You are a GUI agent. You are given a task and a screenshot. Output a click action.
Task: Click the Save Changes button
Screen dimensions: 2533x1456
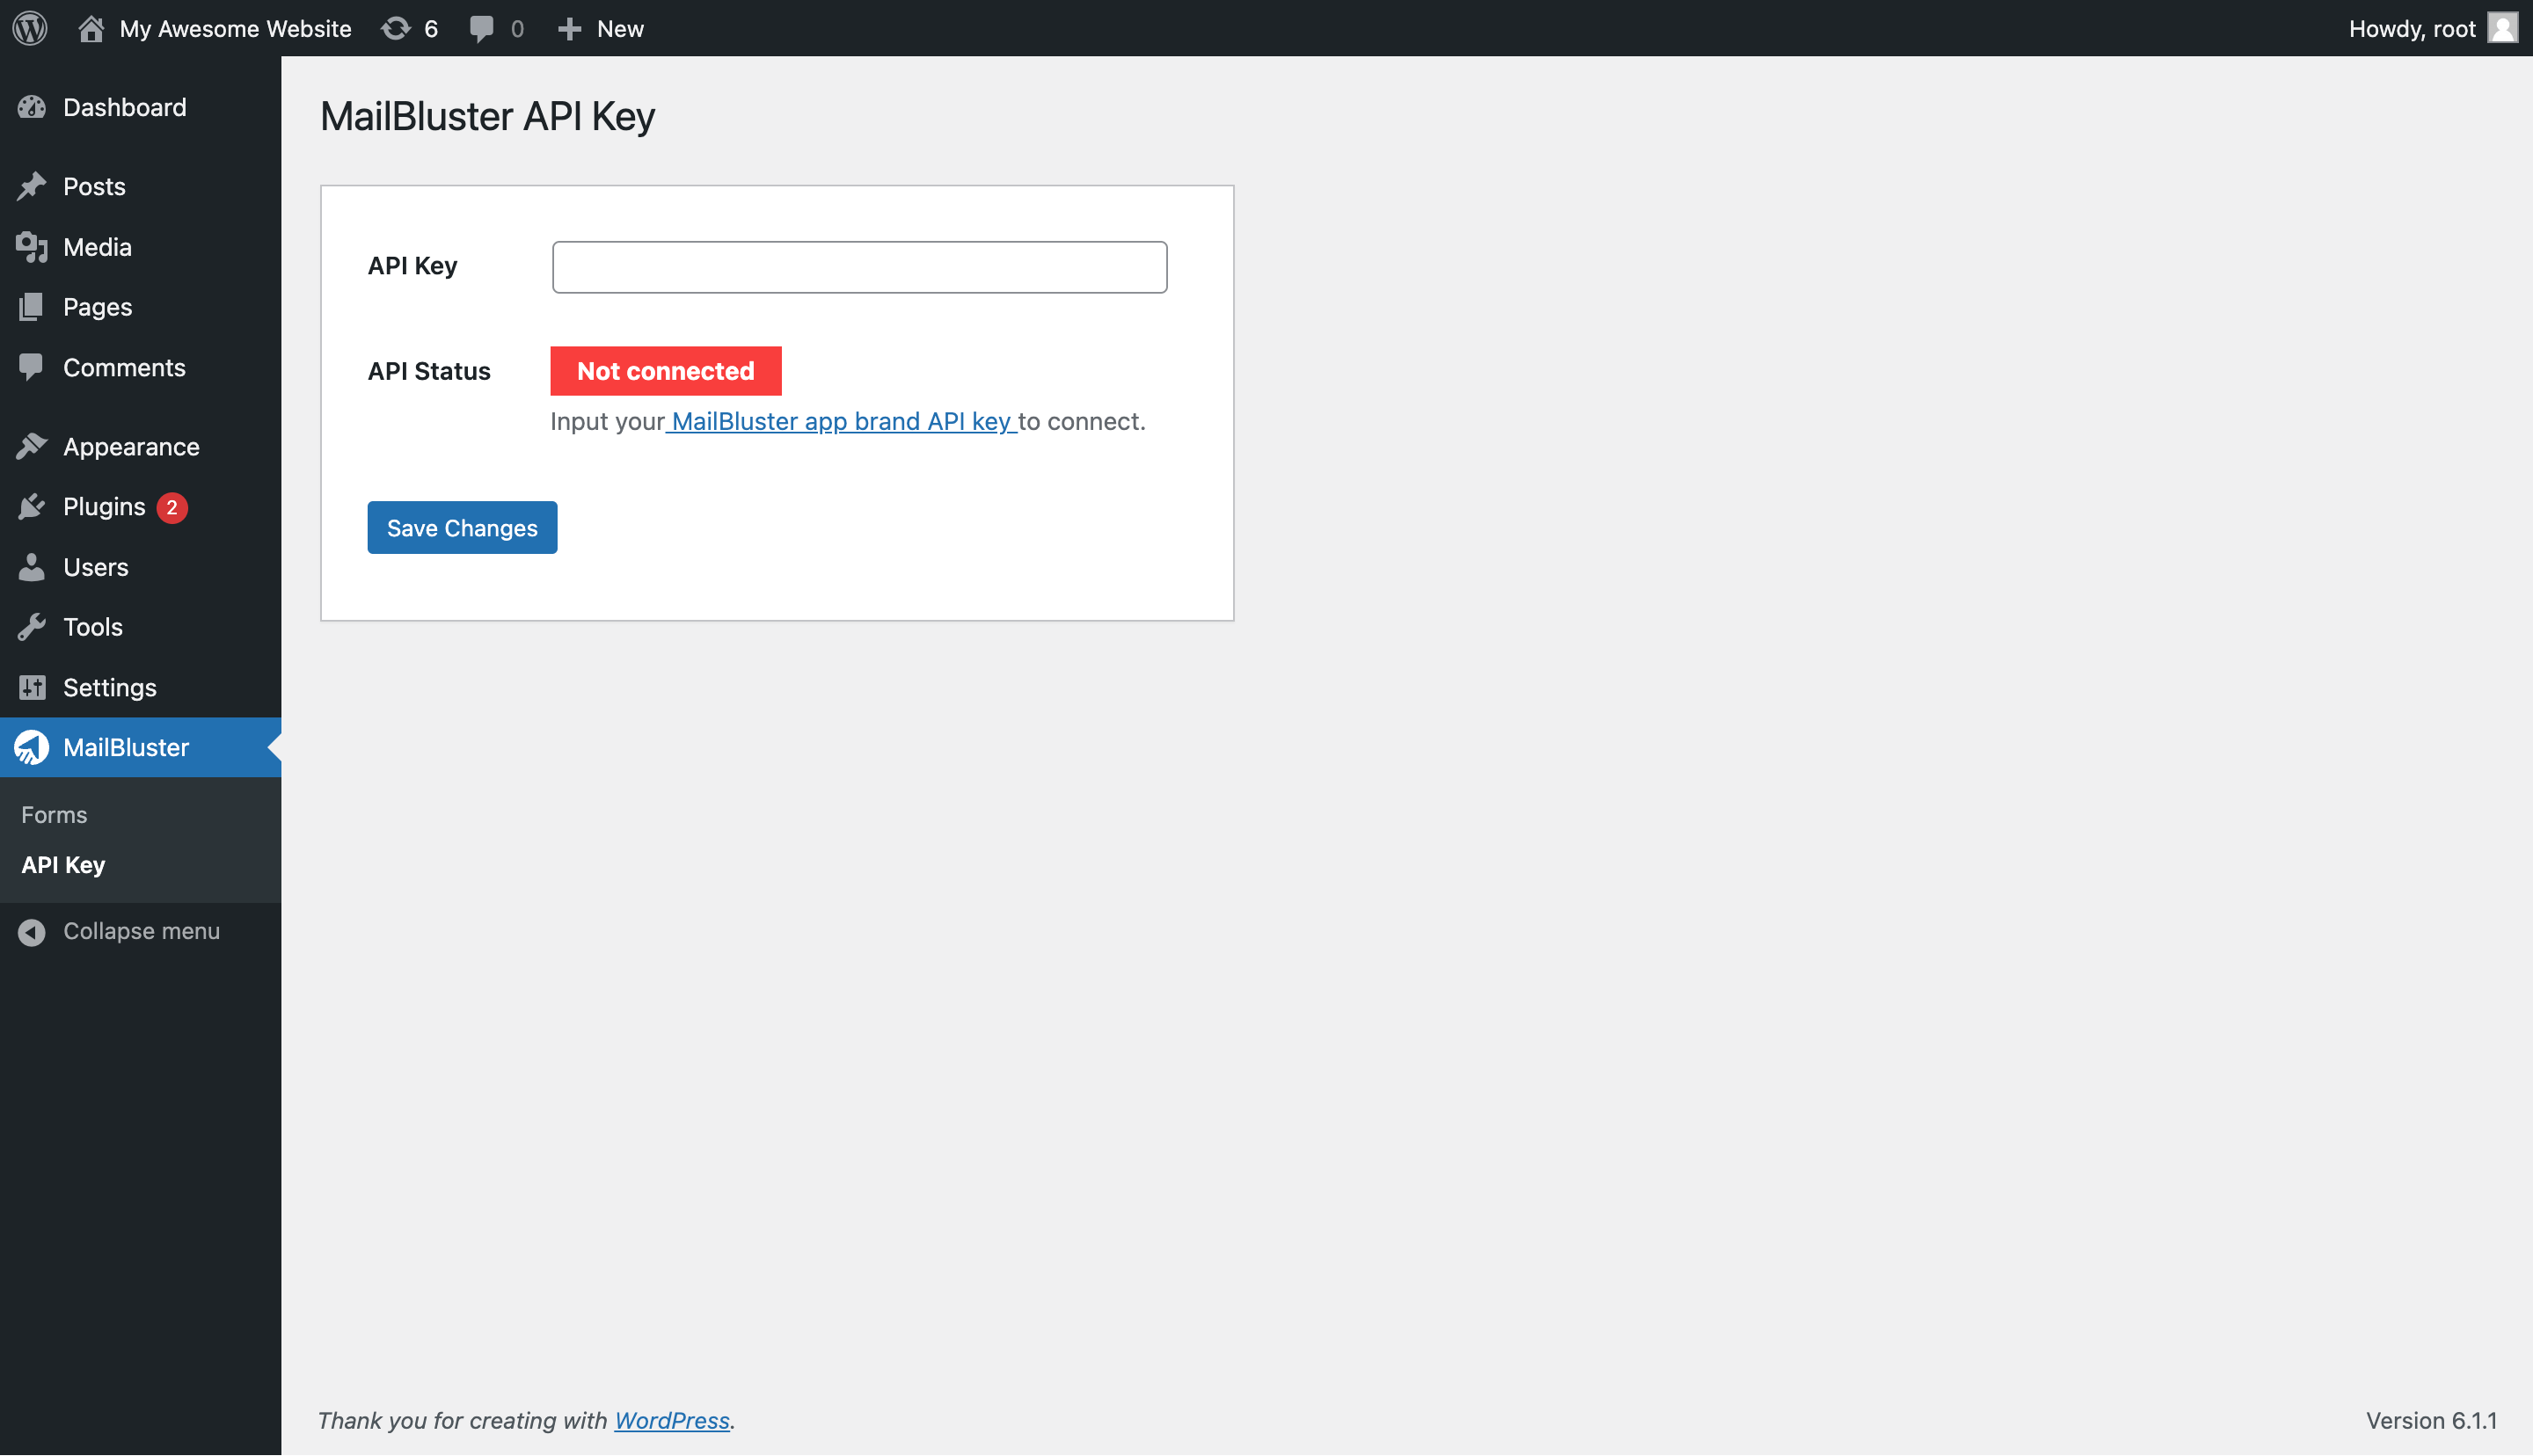point(462,527)
